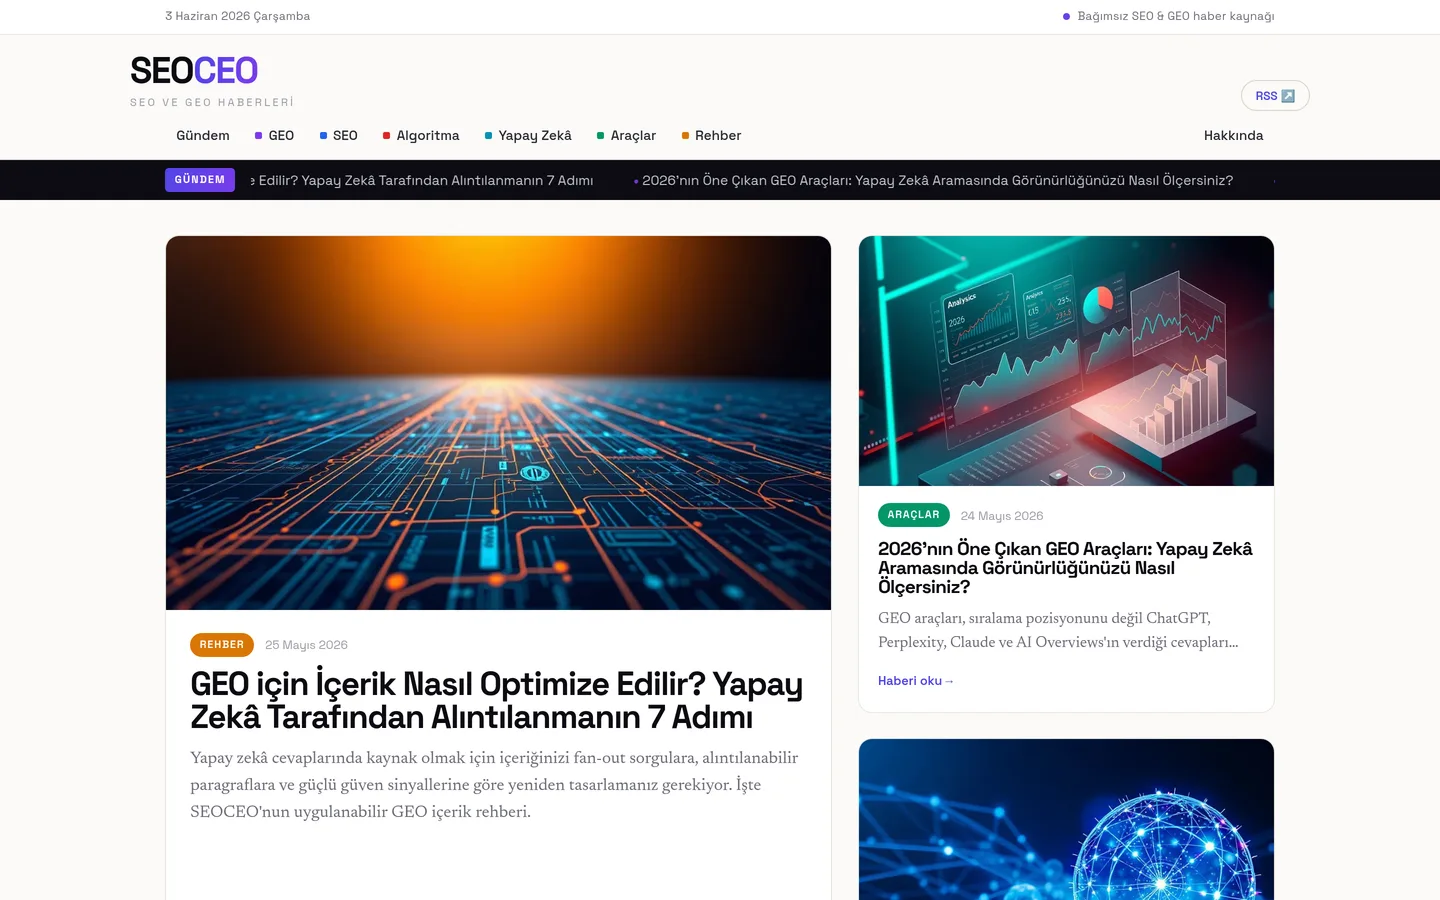Image resolution: width=1440 pixels, height=900 pixels.
Task: Click the orange REHBER category tag
Action: (x=222, y=645)
